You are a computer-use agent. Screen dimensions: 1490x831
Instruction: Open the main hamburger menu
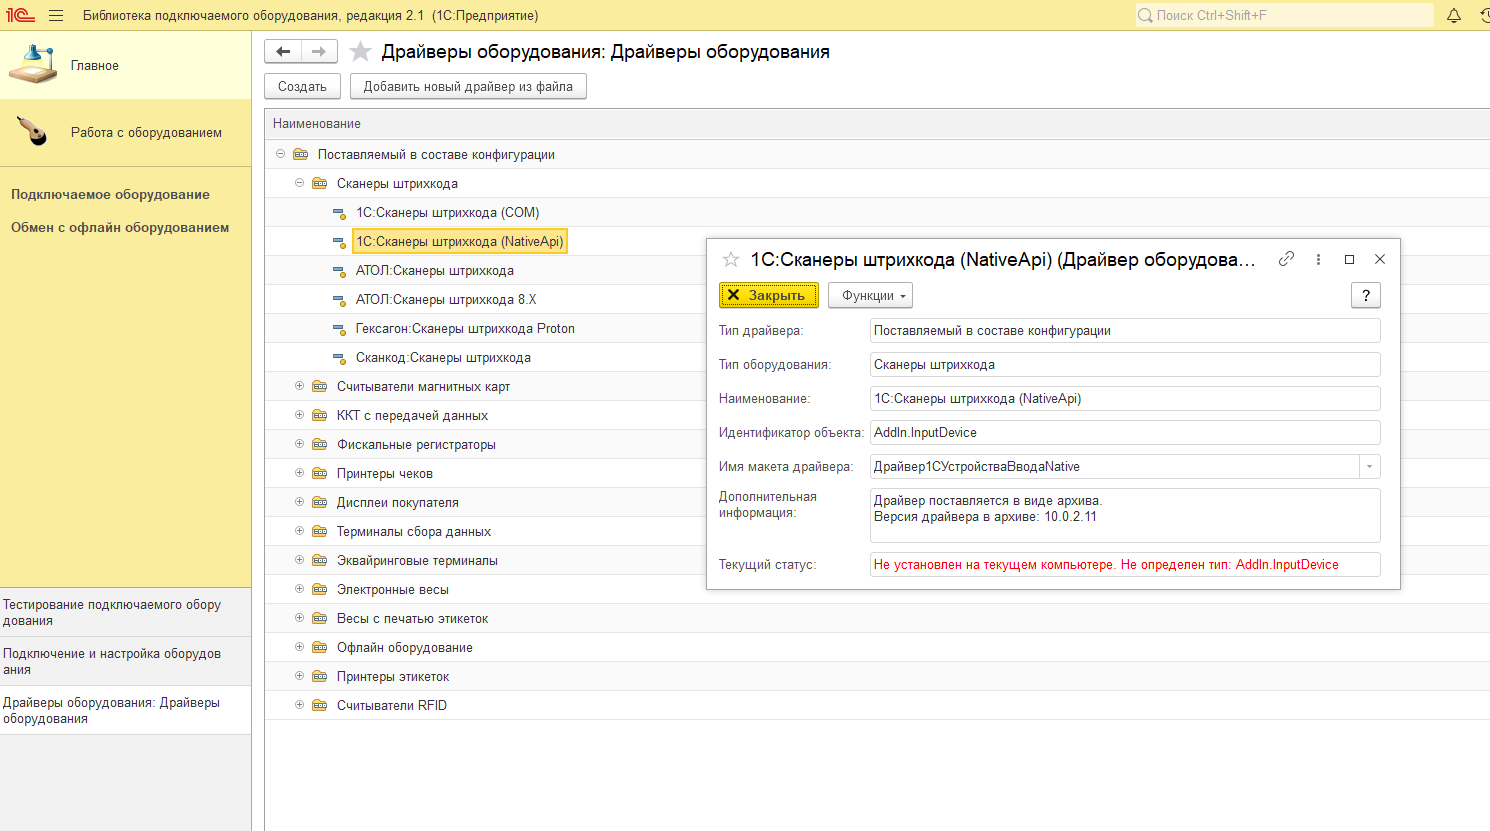pos(56,15)
